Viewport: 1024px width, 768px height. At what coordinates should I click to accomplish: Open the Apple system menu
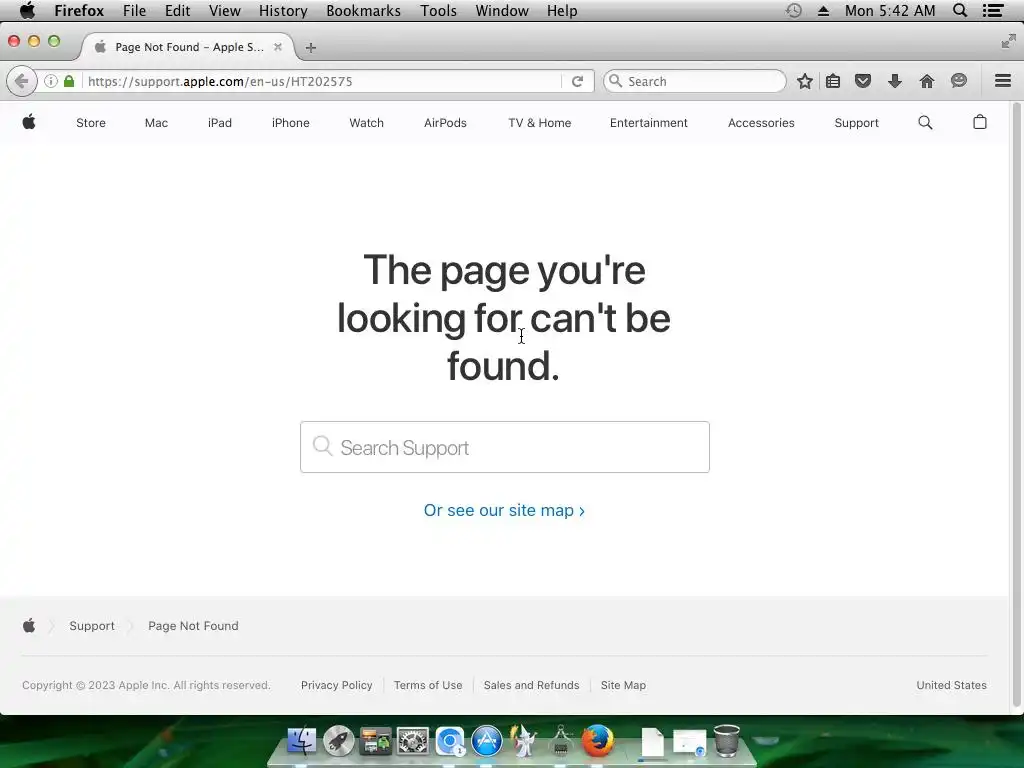click(x=27, y=10)
